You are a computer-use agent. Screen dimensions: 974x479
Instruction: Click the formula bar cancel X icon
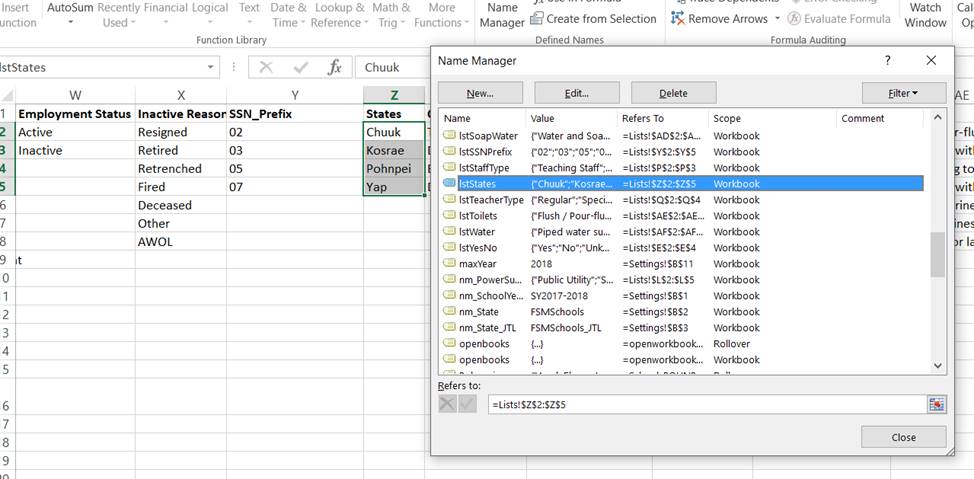pos(266,67)
